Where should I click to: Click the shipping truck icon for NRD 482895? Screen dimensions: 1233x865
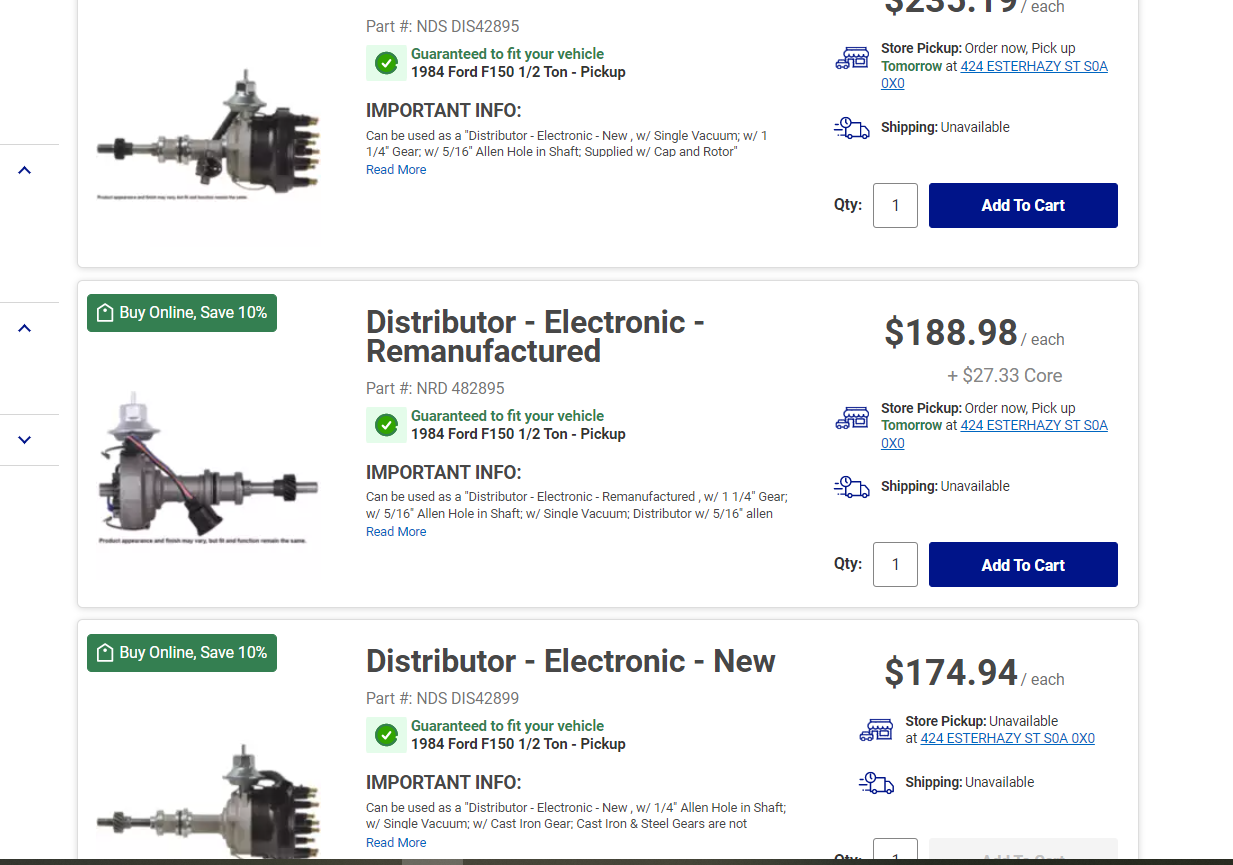[852, 487]
